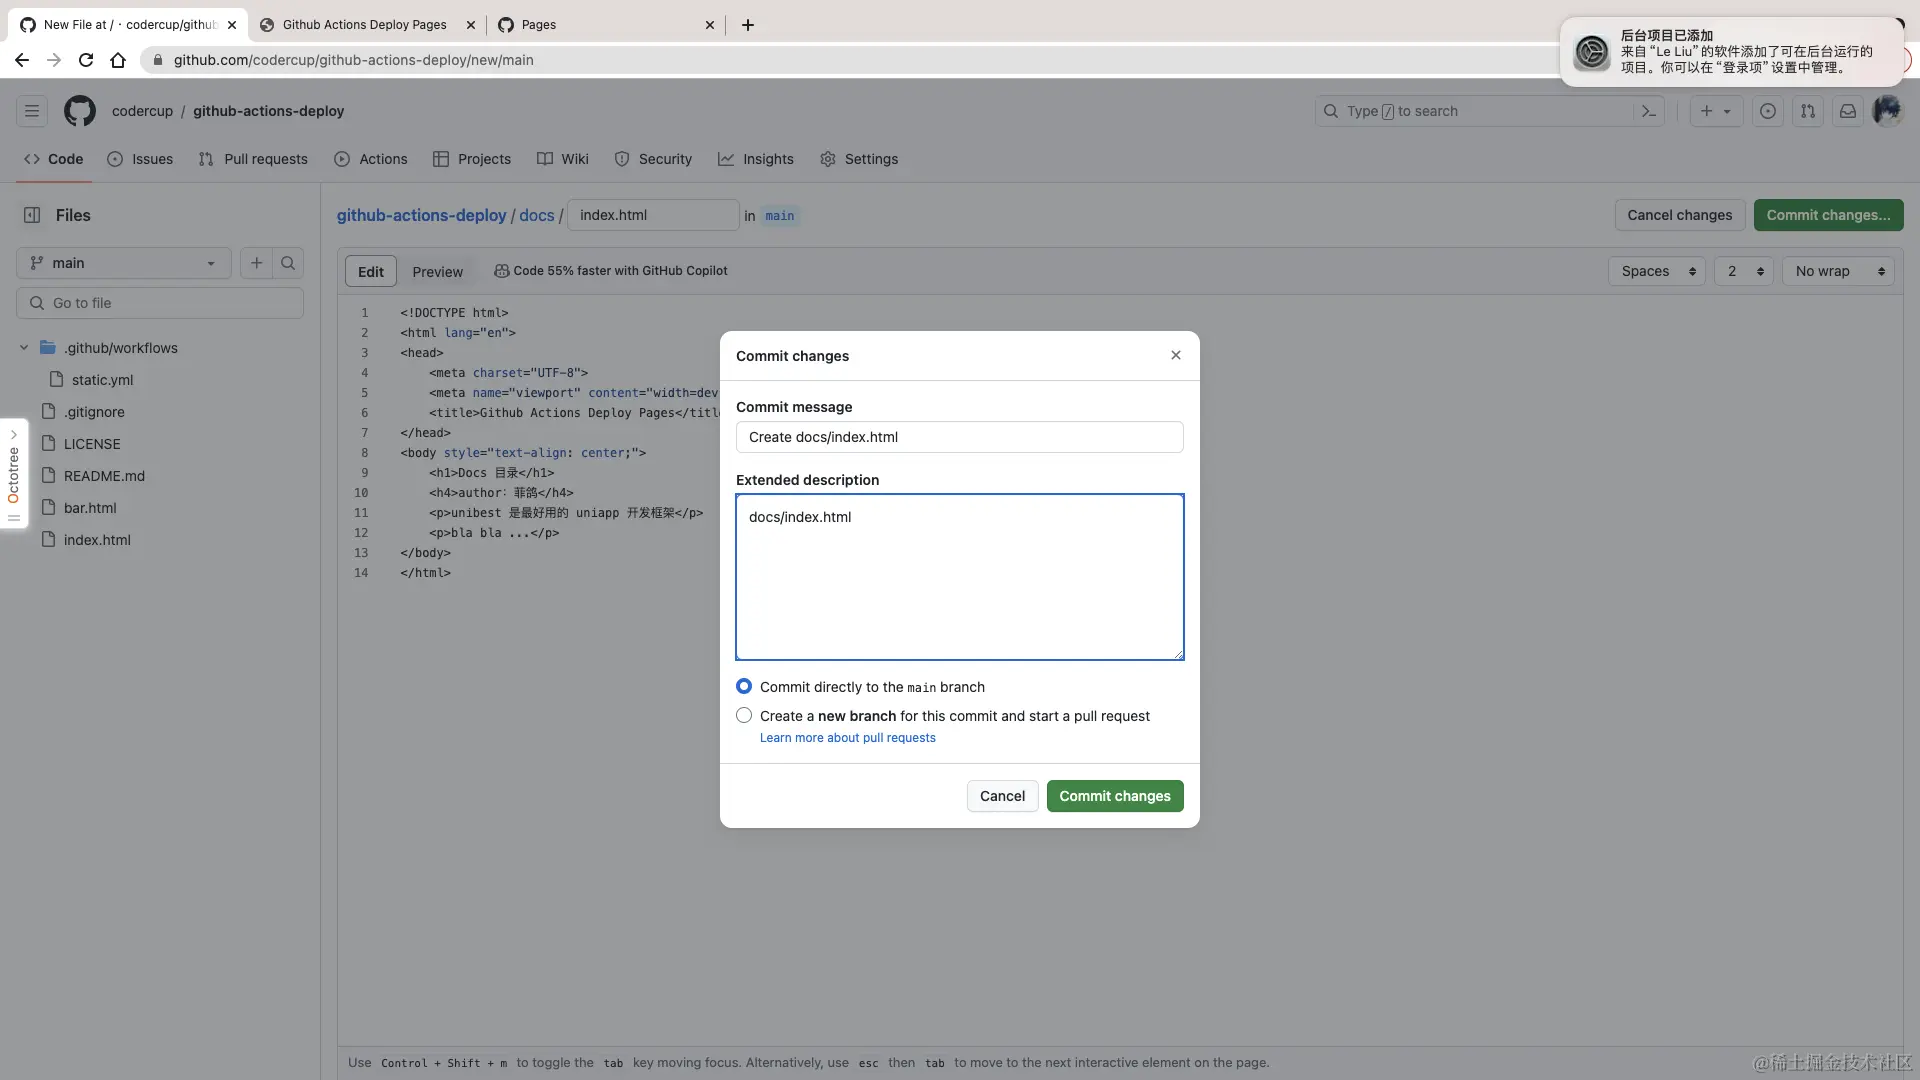Click the green Commit changes dialog button

tap(1115, 796)
